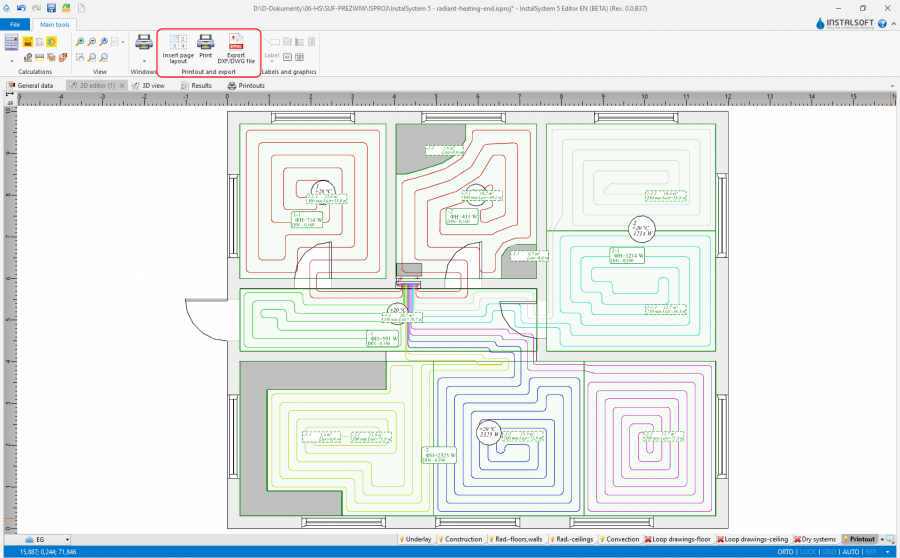
Task: Close the 2D editor tab
Action: (122, 86)
